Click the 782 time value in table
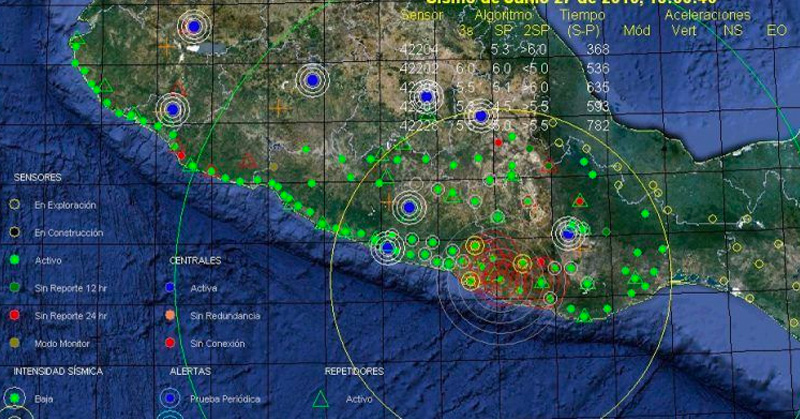Viewport: 800px width, 420px height. [x=599, y=125]
